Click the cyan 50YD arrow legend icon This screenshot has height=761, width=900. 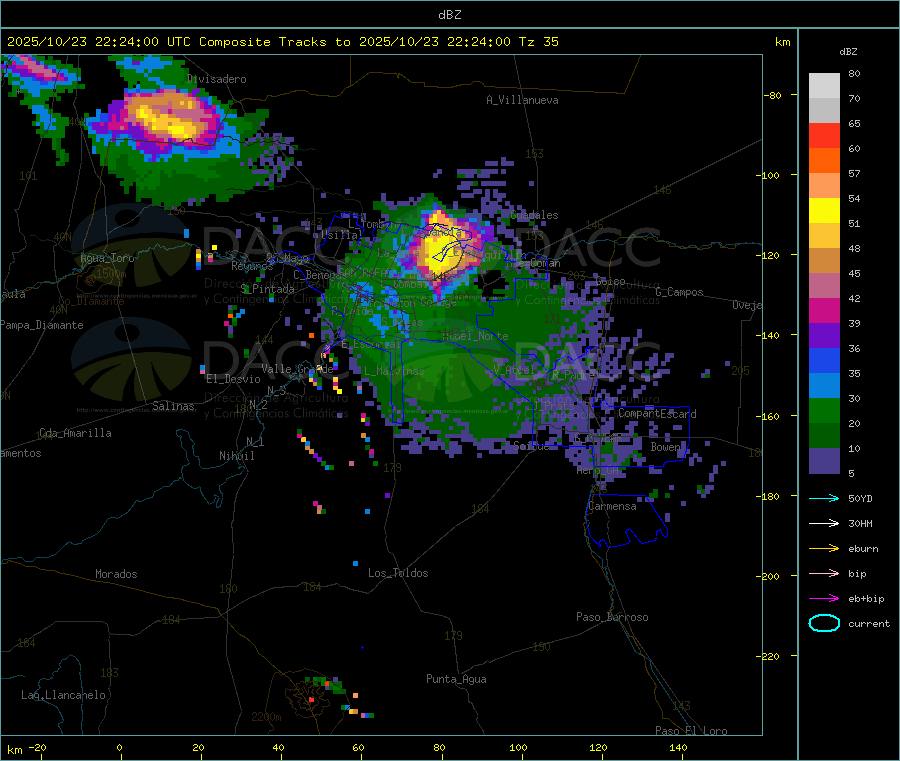point(824,498)
